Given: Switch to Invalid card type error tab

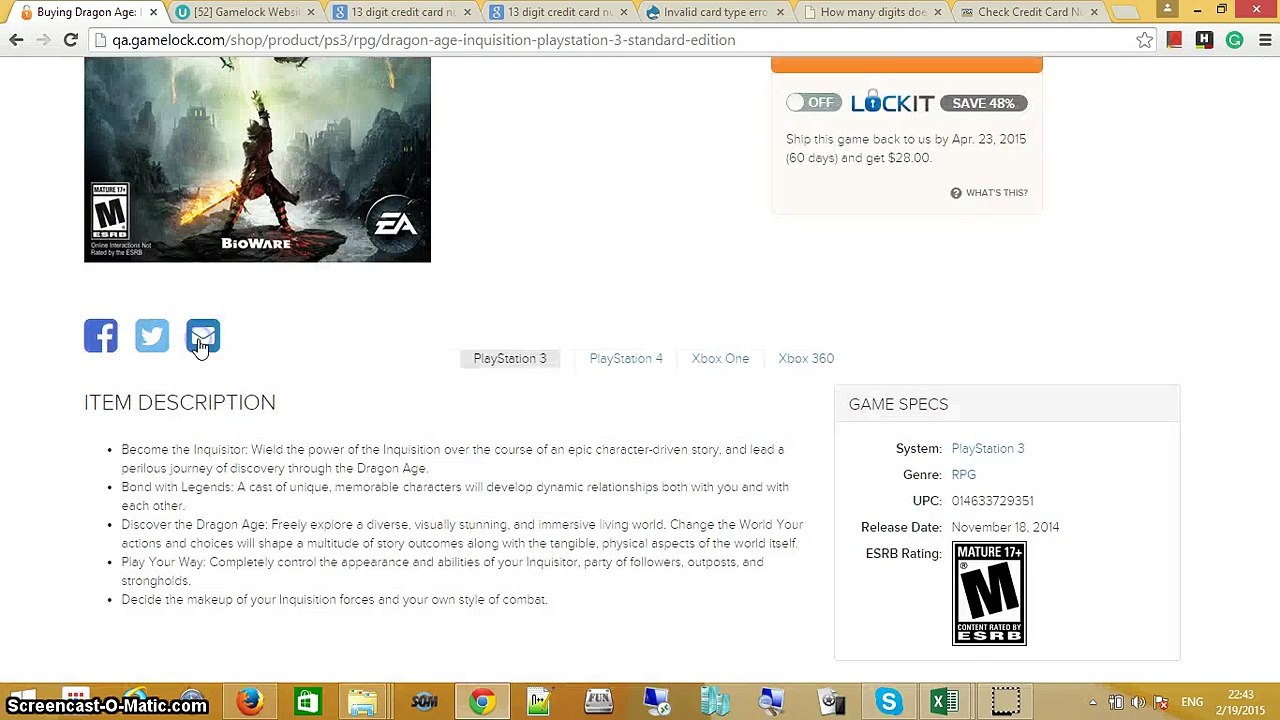Looking at the screenshot, I should 715,12.
